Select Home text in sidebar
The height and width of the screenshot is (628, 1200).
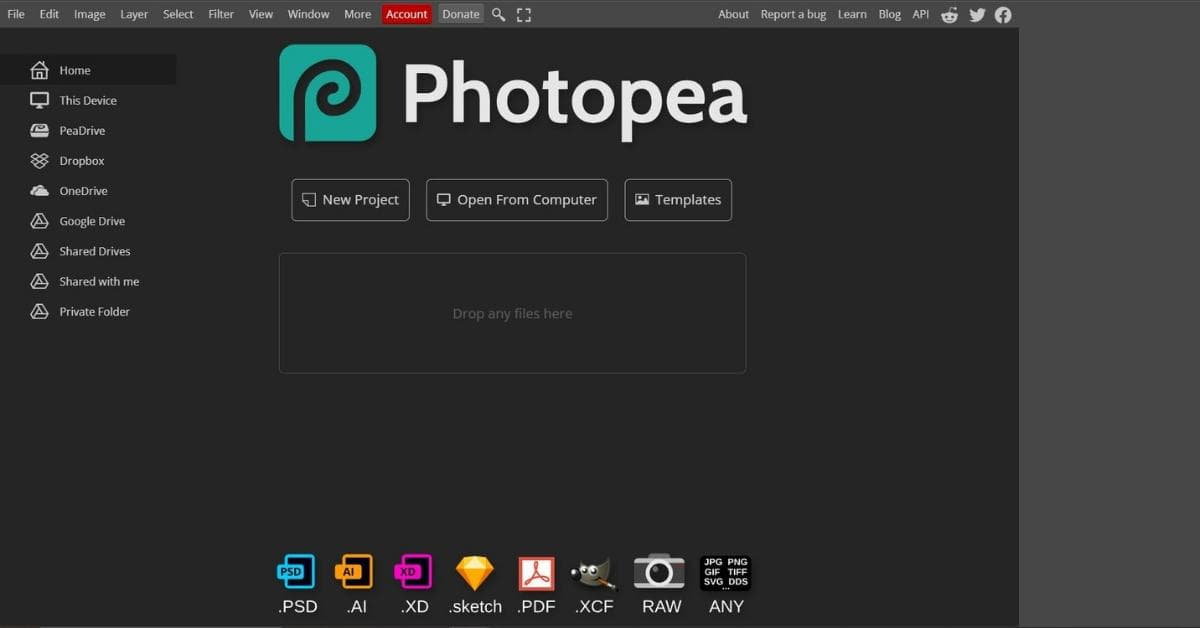click(x=75, y=71)
